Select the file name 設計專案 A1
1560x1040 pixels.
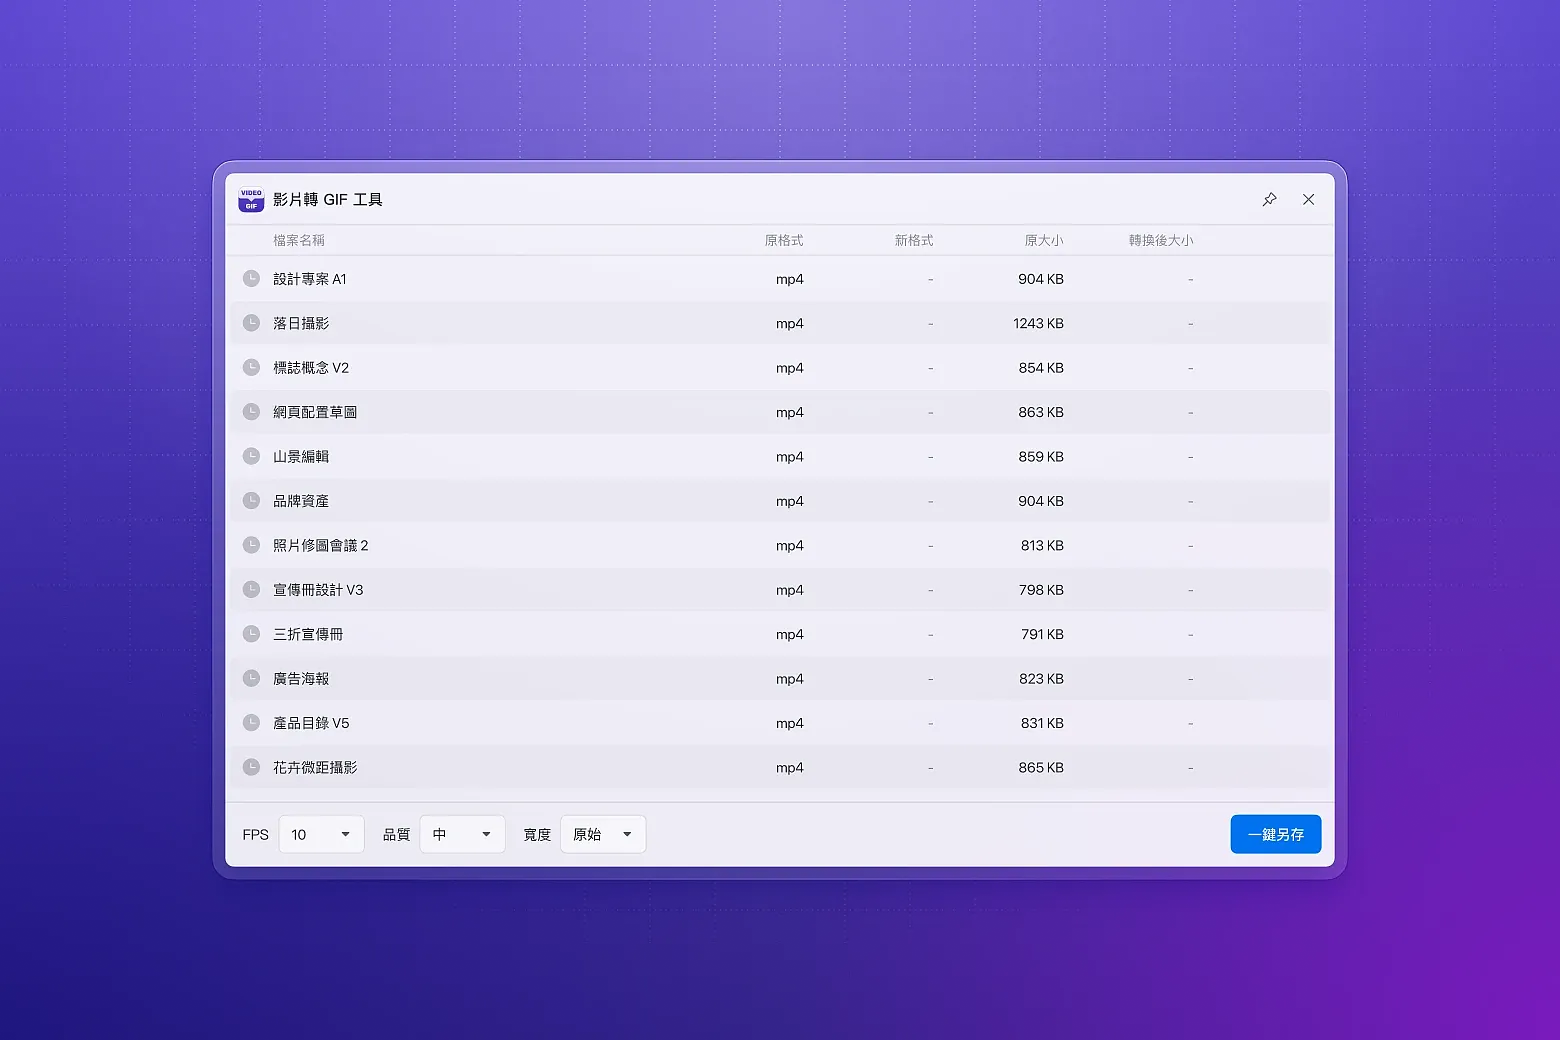click(310, 279)
